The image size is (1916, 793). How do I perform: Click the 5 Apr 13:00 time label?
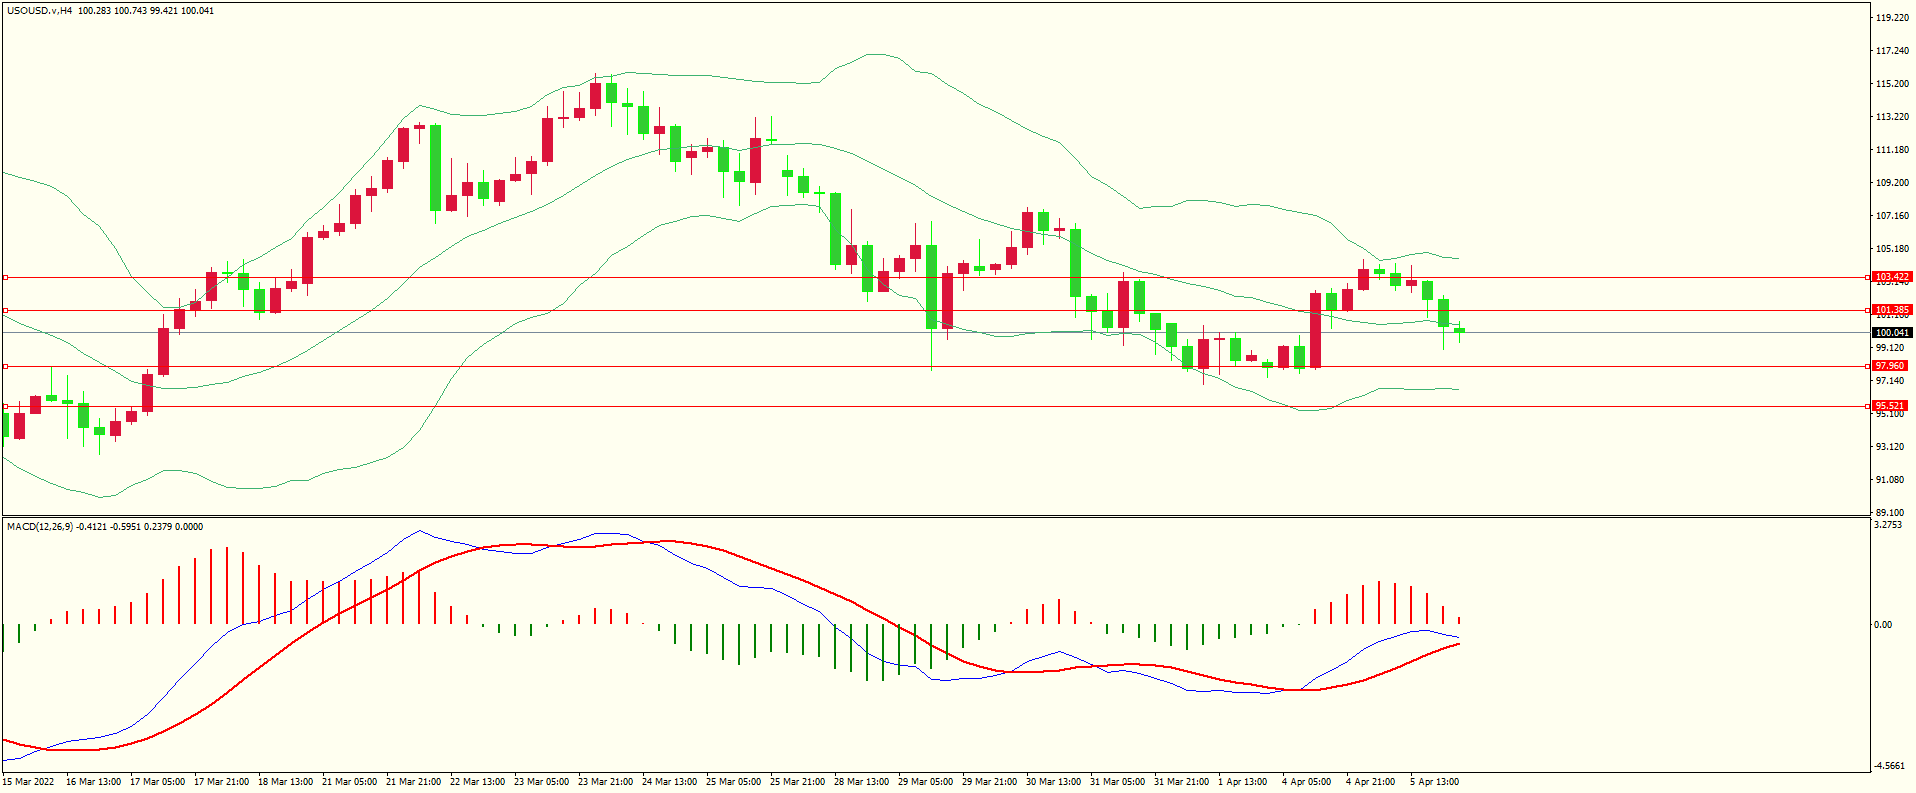[1434, 782]
